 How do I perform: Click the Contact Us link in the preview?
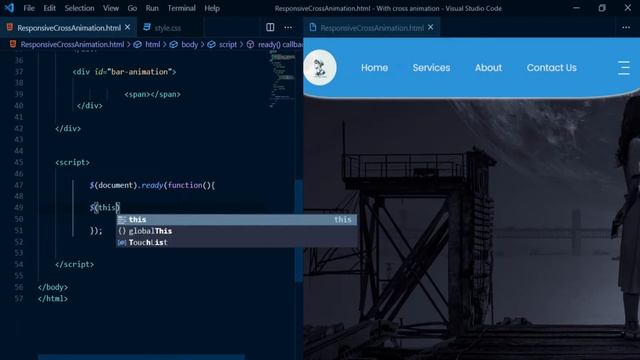[x=551, y=68]
